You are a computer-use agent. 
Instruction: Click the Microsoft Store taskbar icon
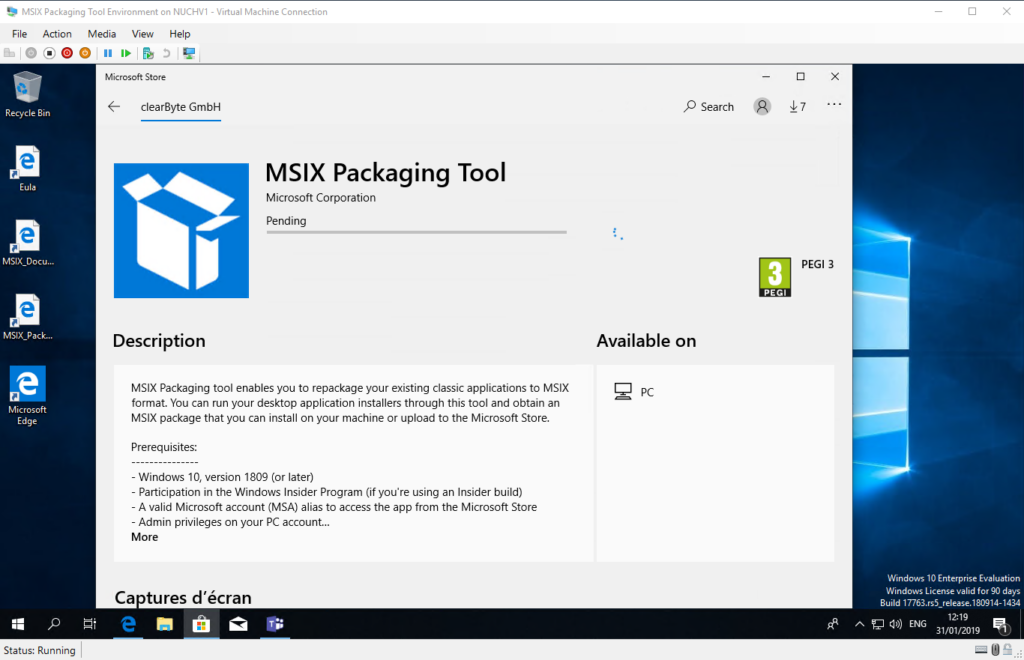201,624
